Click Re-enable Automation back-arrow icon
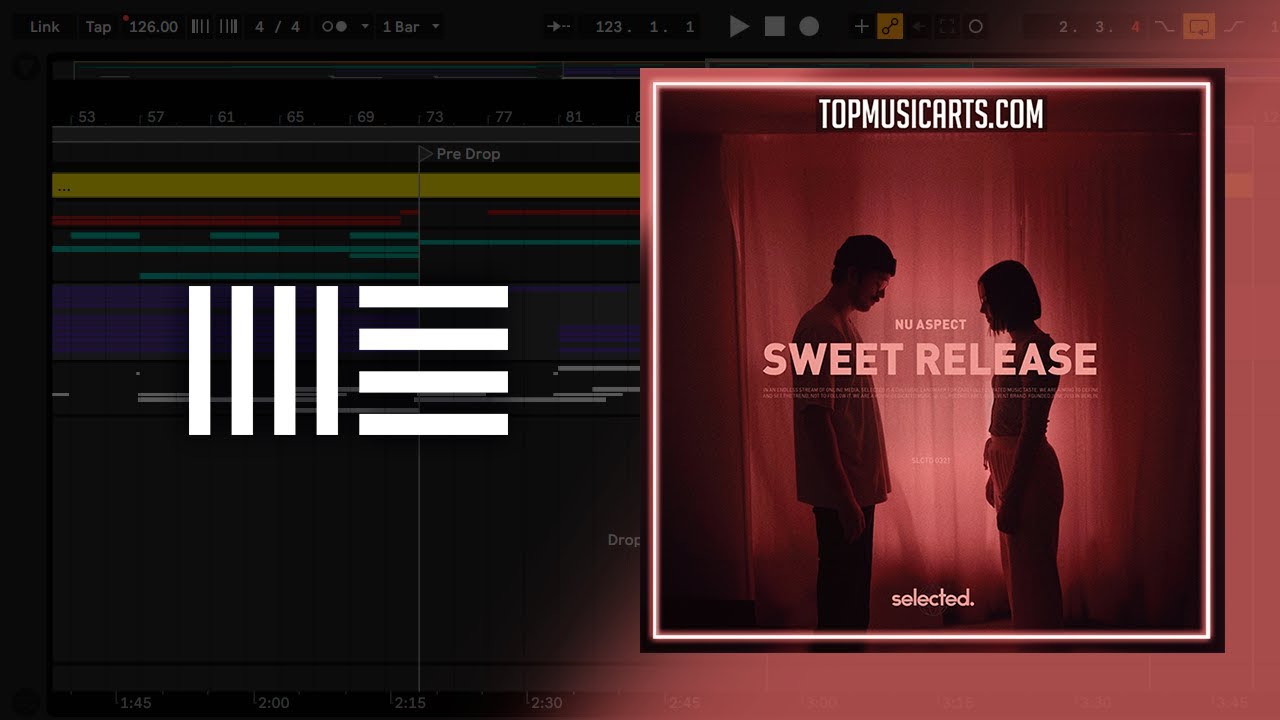1280x720 pixels. pos(918,27)
